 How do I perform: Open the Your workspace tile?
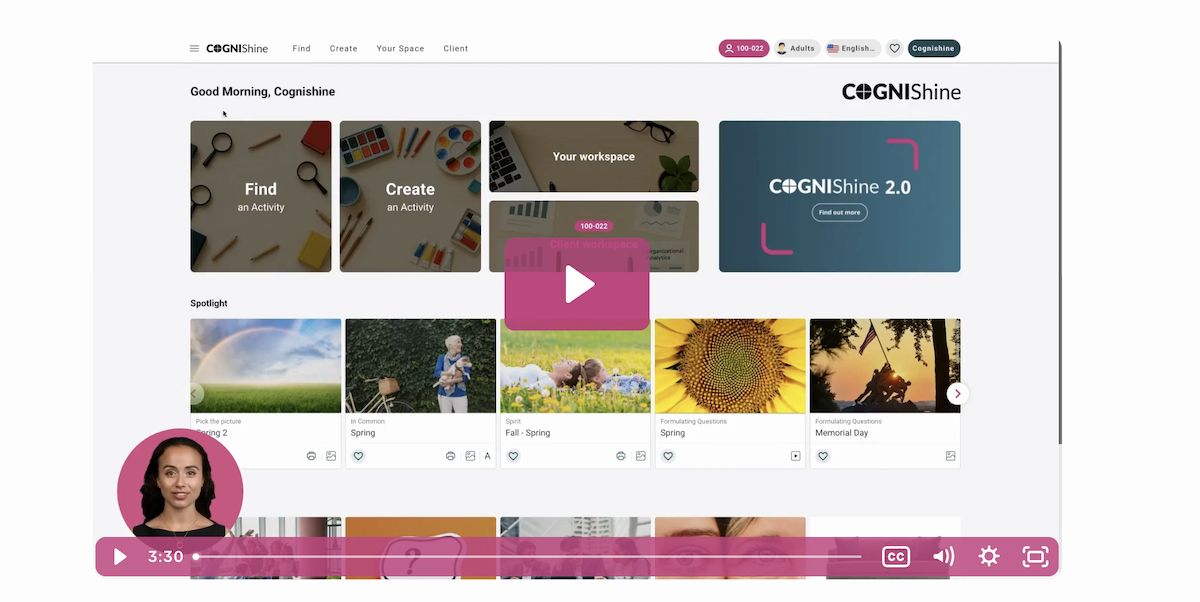tap(594, 156)
